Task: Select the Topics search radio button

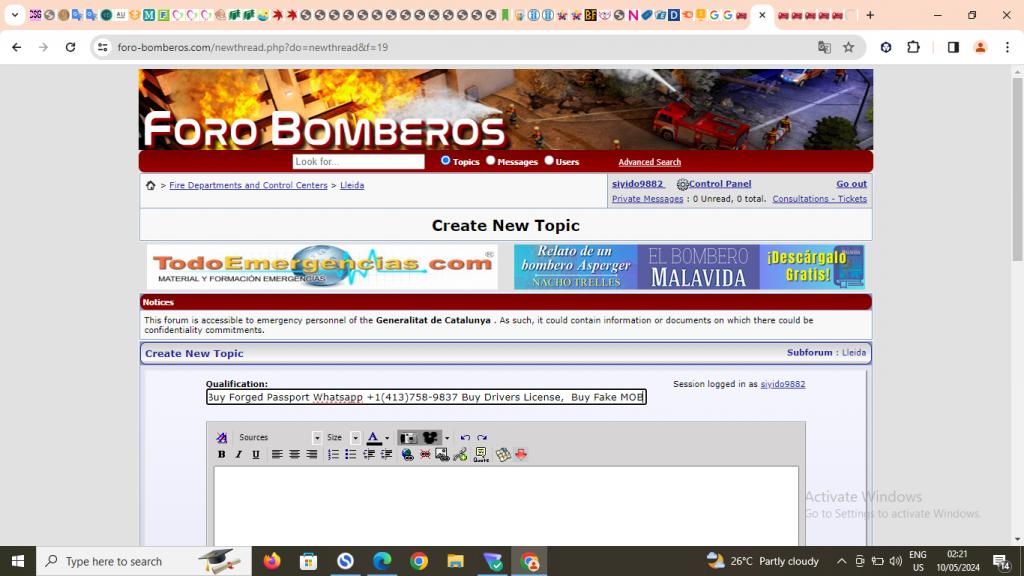Action: 445,161
